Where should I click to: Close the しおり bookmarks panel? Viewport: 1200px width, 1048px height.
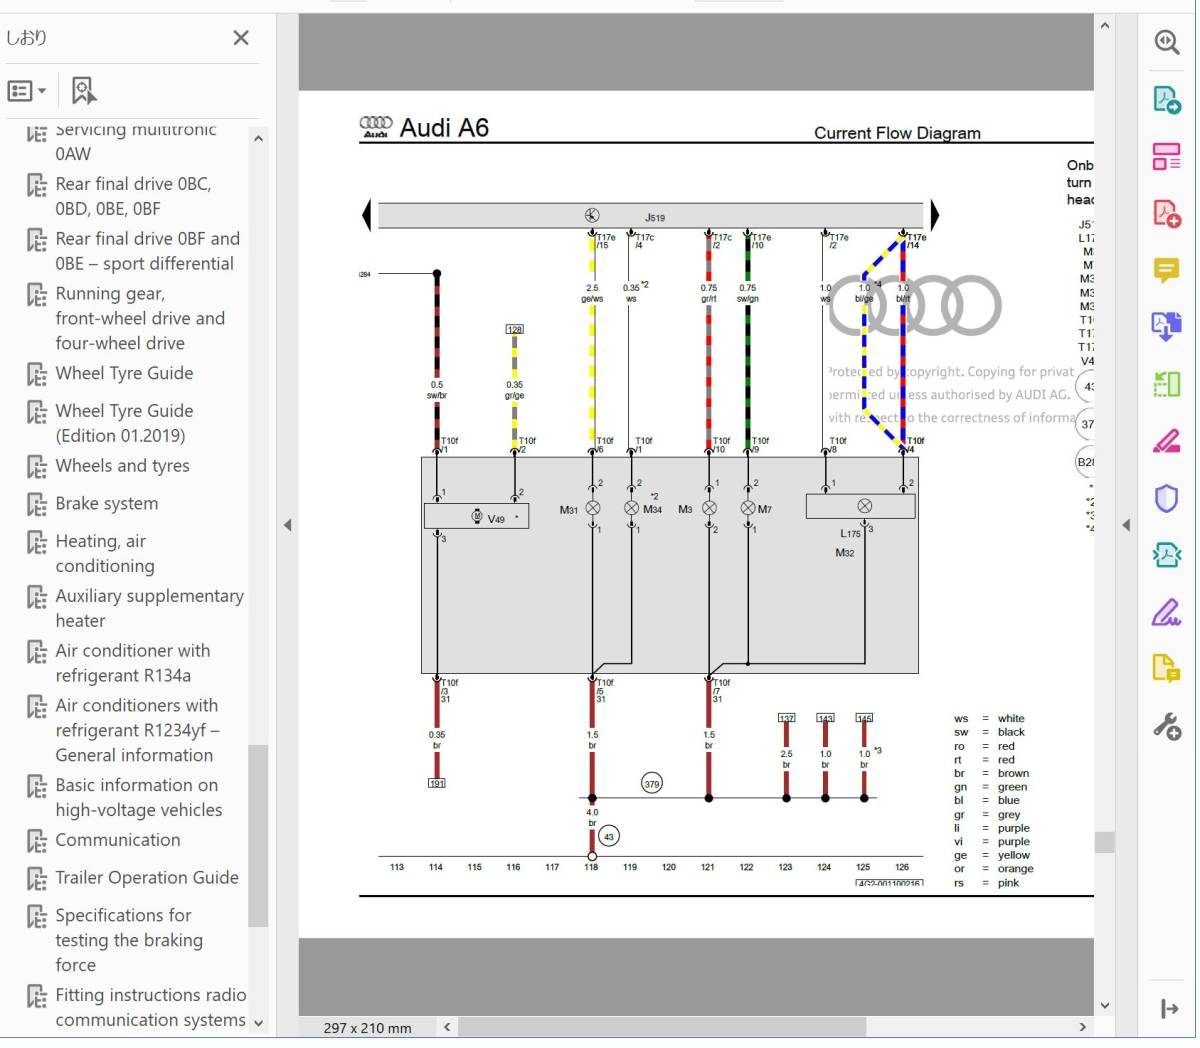241,38
